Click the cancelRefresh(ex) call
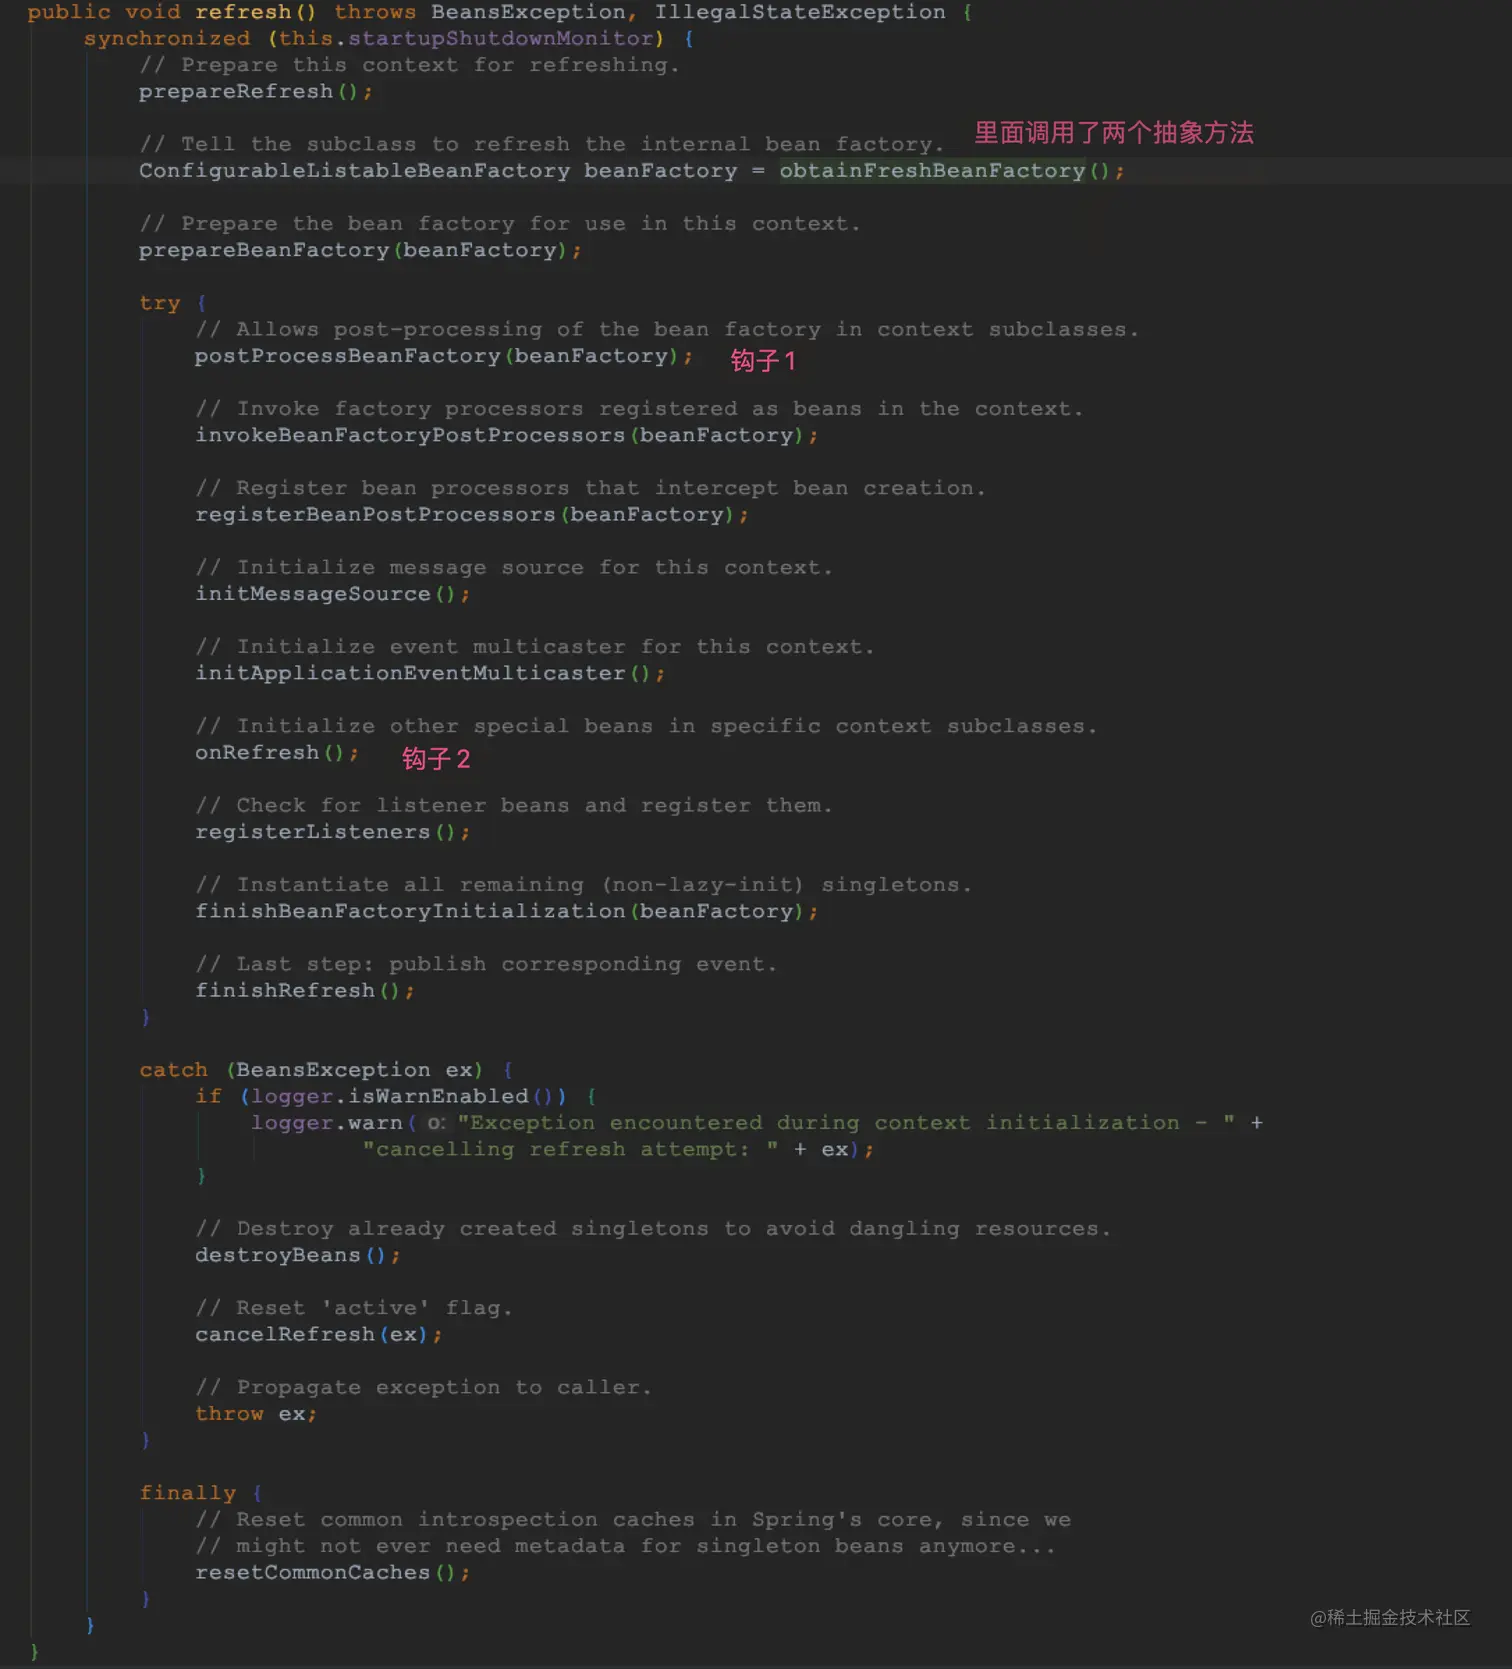The height and width of the screenshot is (1669, 1512). (x=318, y=1334)
